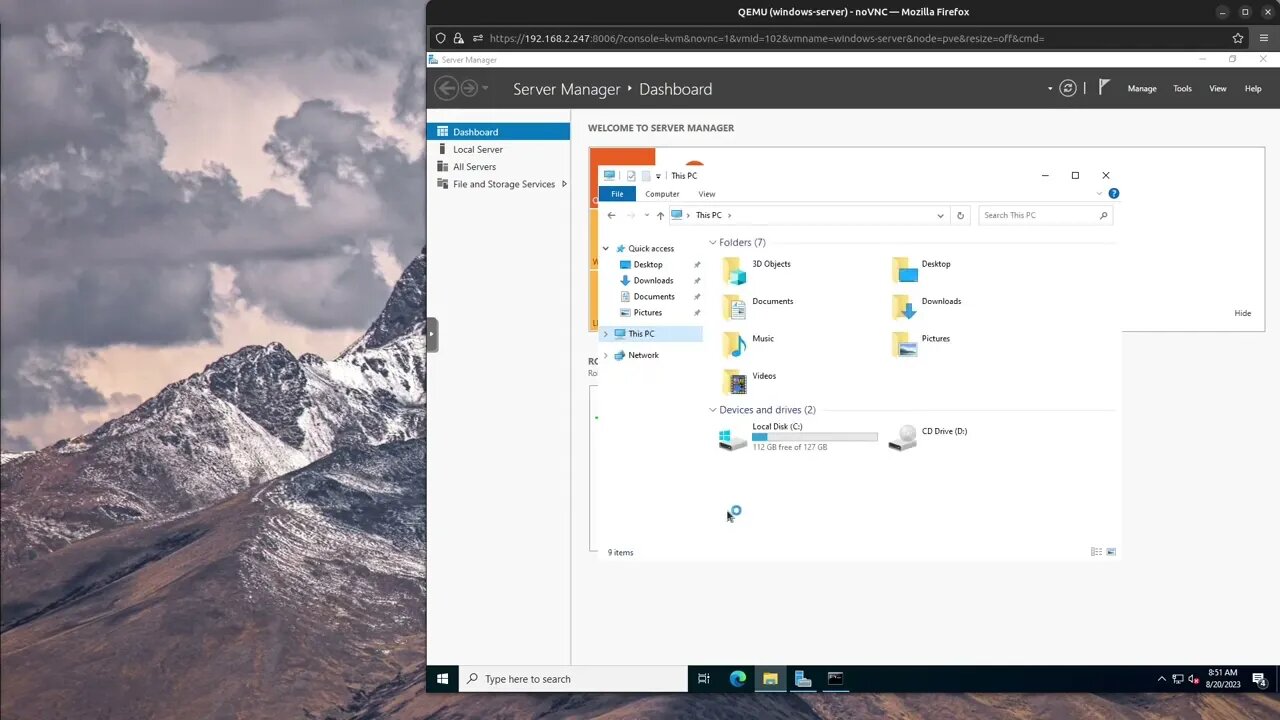Collapse the Devices and drives group

pyautogui.click(x=713, y=410)
